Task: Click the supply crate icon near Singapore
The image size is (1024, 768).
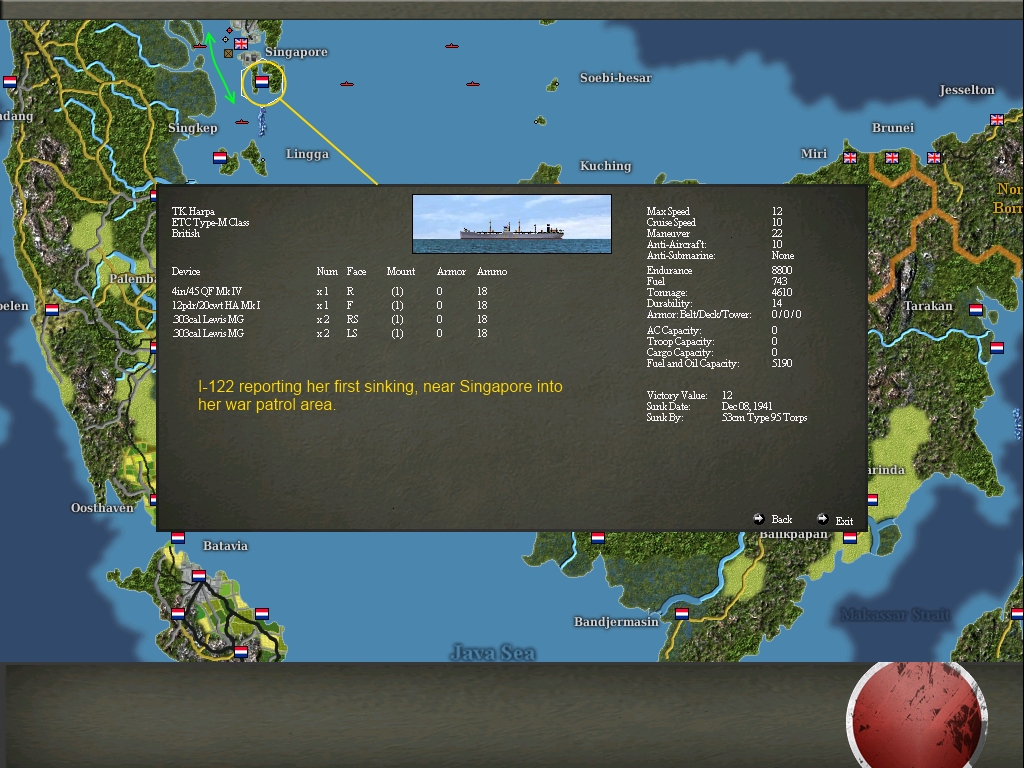Action: click(229, 54)
